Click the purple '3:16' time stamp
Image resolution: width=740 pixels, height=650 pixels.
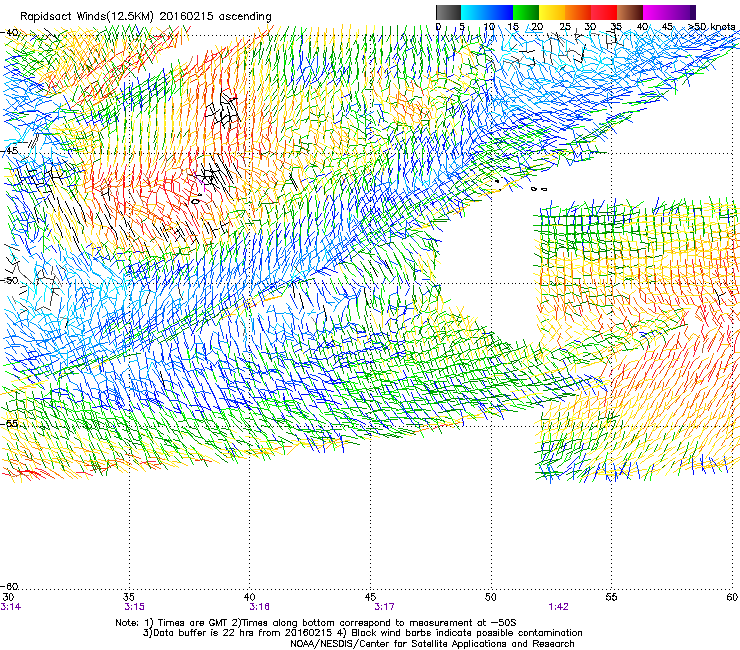tap(259, 607)
